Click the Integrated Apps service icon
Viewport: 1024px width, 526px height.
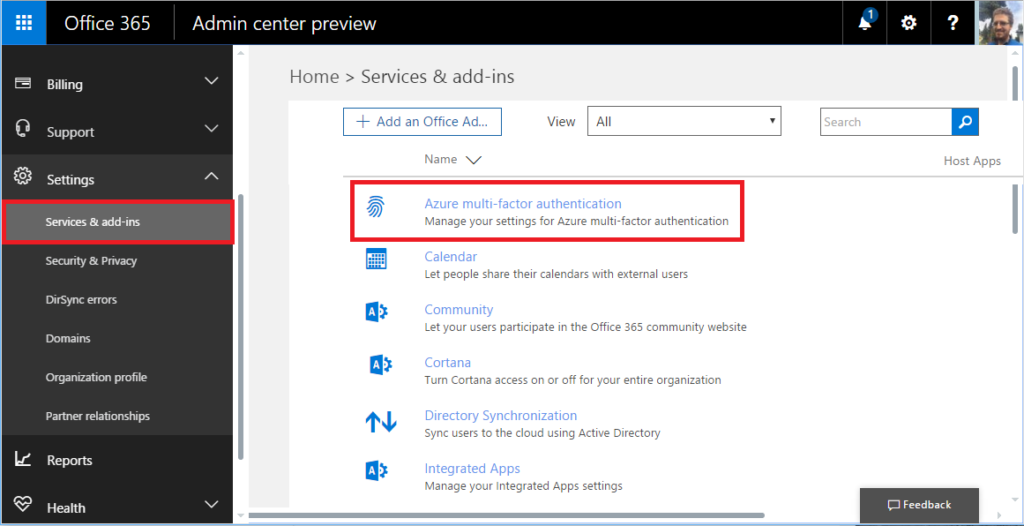coord(377,471)
